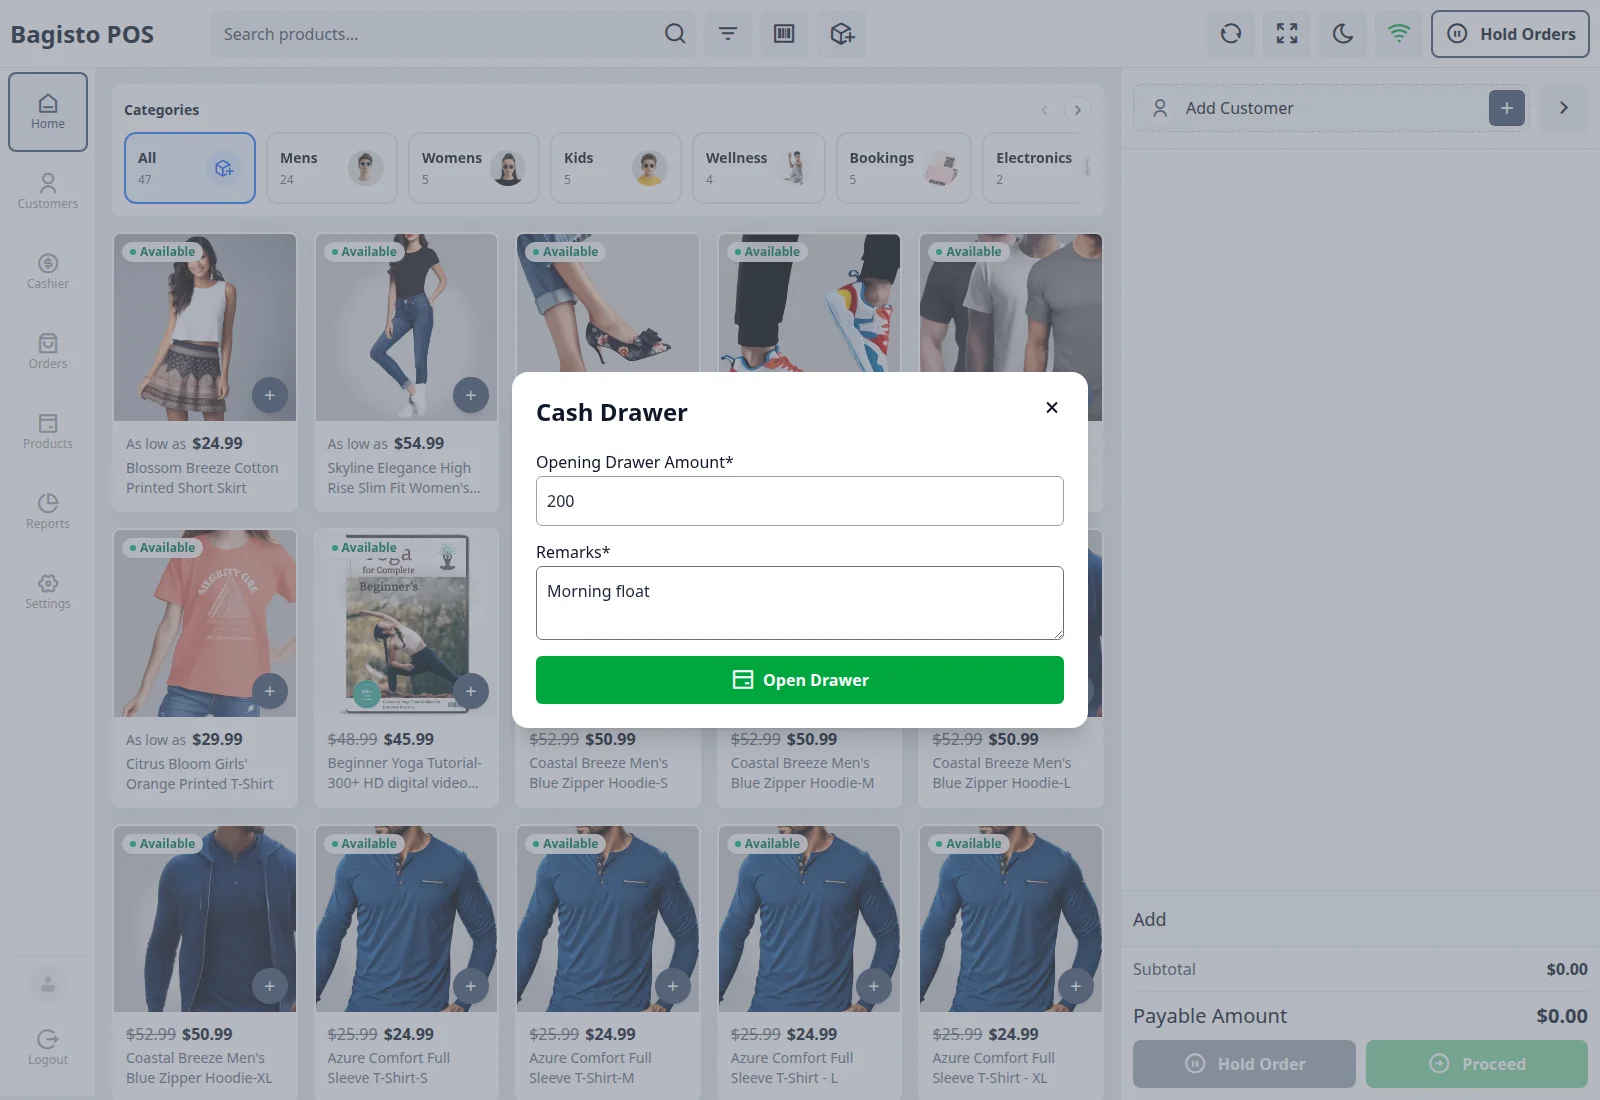Viewport: 1600px width, 1100px height.
Task: Toggle dark mode moon icon
Action: click(1343, 34)
